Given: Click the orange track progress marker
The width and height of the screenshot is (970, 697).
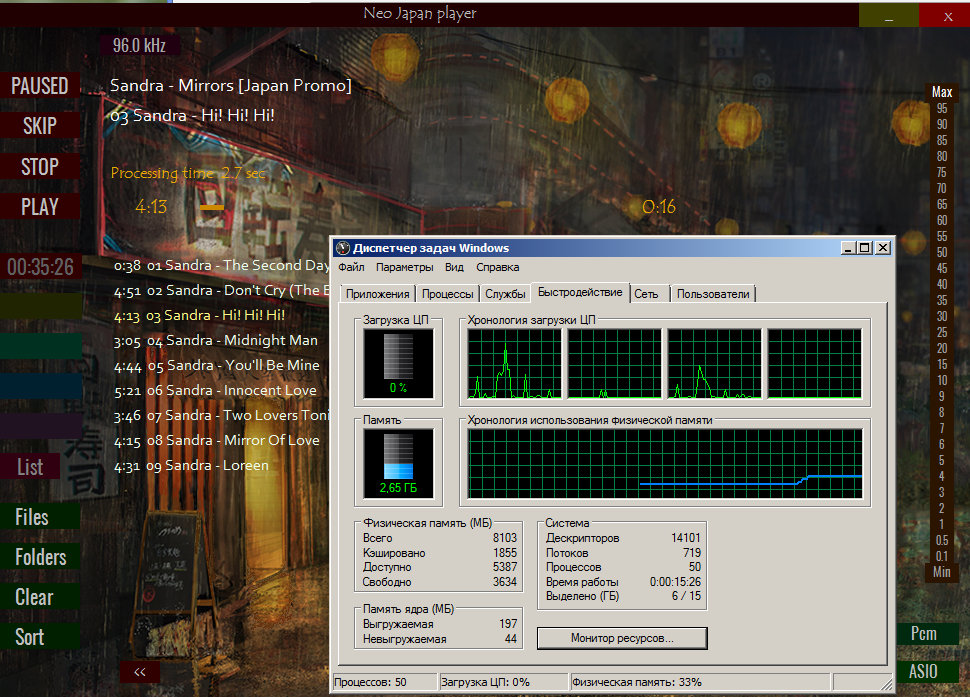Looking at the screenshot, I should (212, 208).
